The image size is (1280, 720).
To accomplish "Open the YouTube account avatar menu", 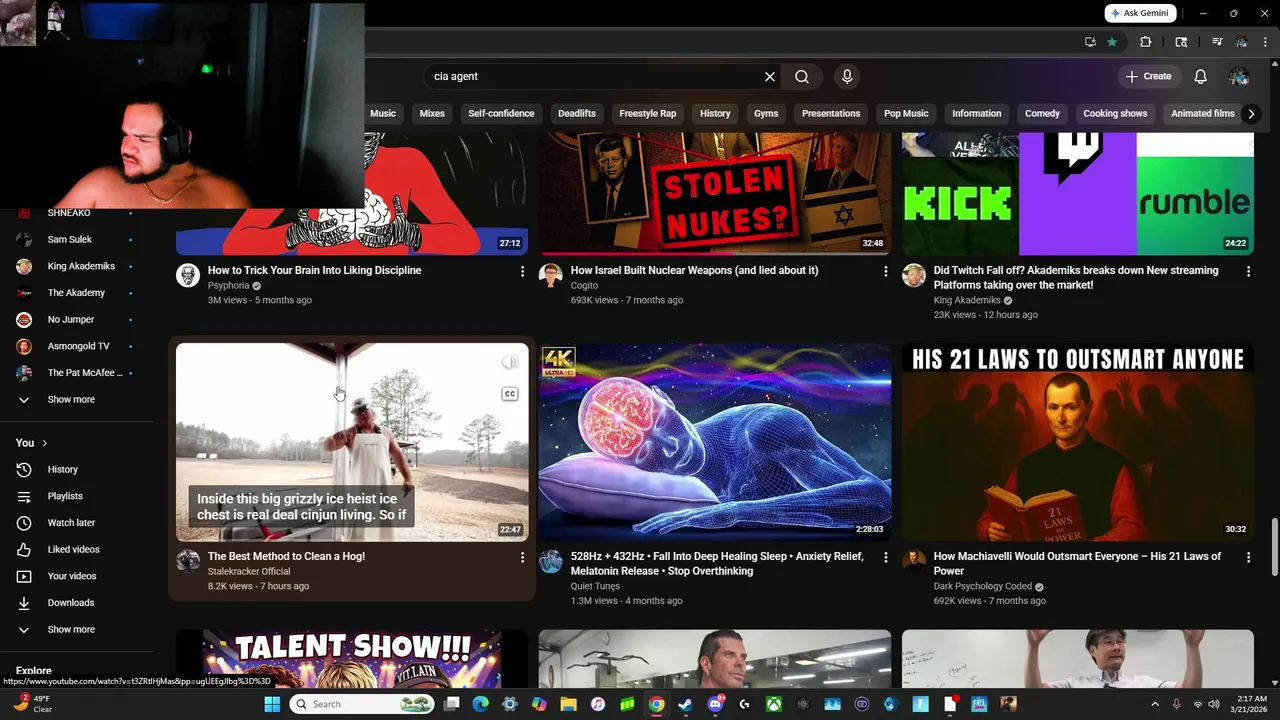I will coord(1239,77).
